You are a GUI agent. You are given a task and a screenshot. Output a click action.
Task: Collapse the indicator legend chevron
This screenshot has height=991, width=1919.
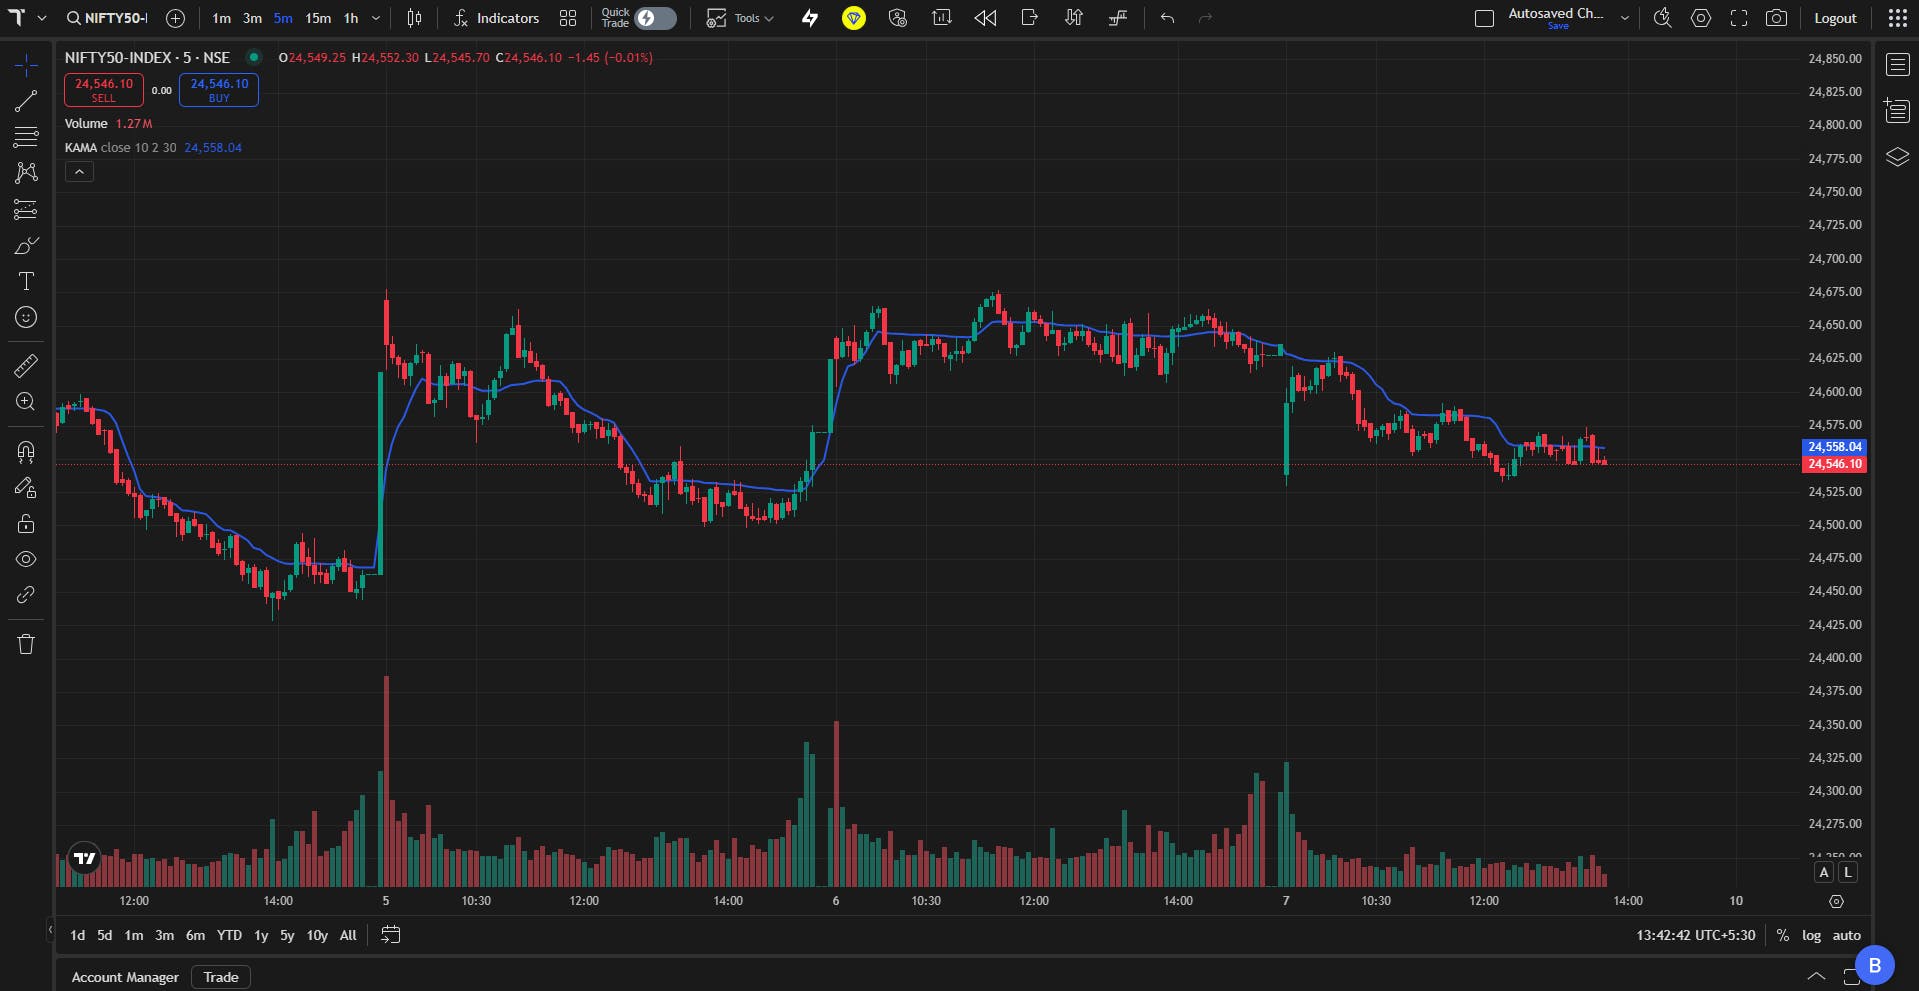79,172
